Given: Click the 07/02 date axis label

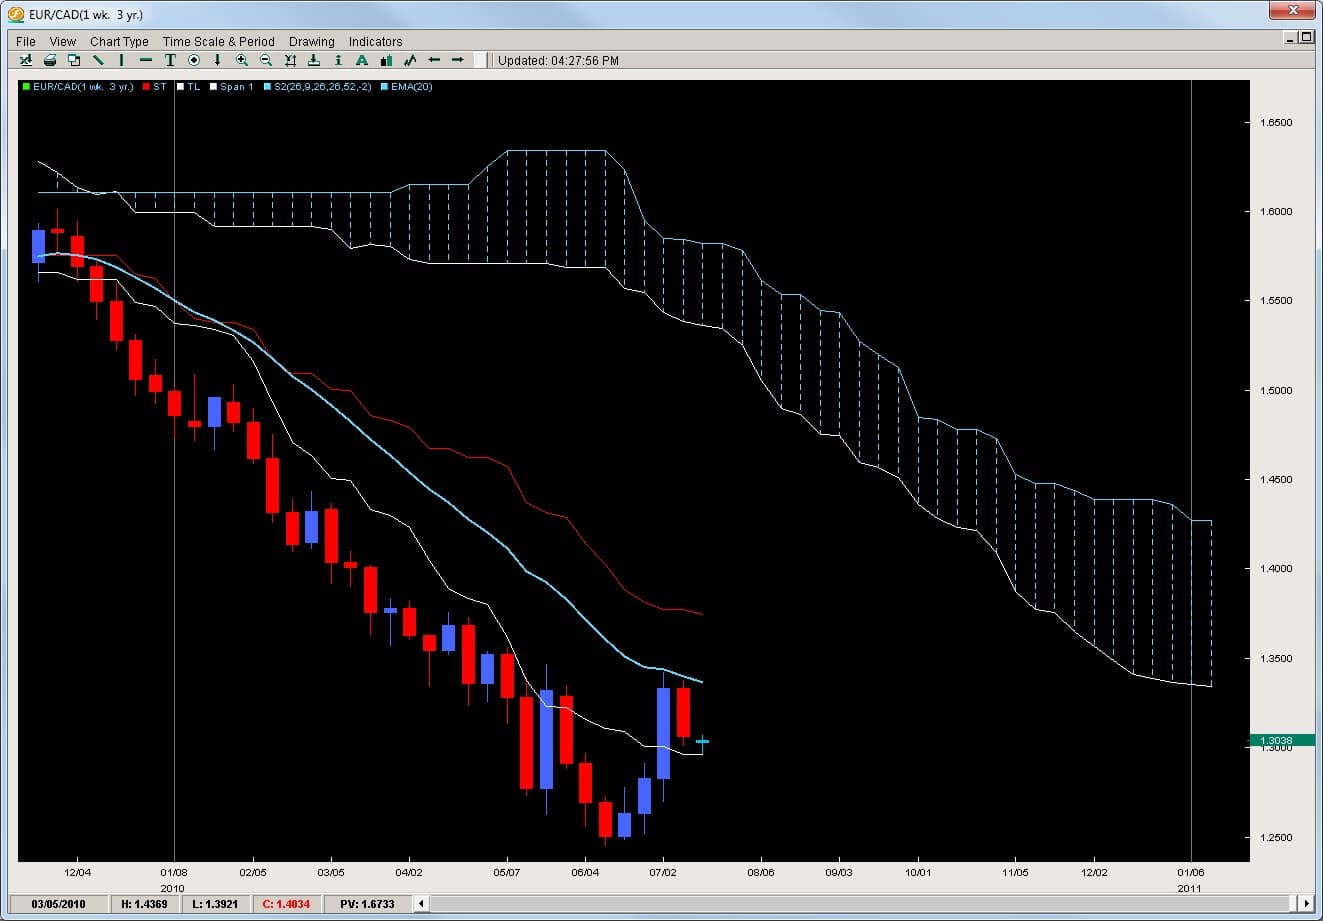Looking at the screenshot, I should coord(663,872).
